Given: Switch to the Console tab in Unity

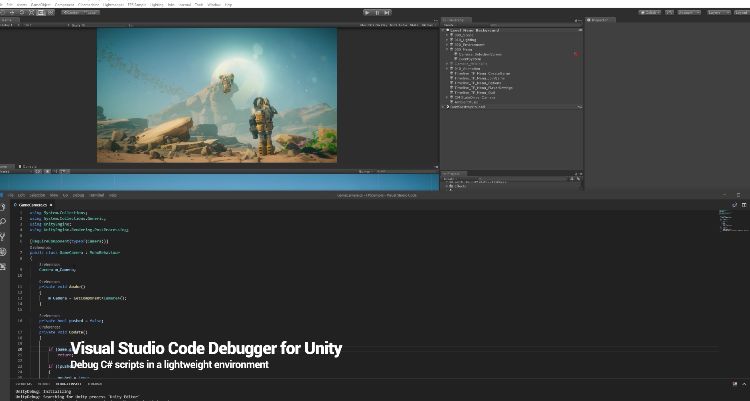Looking at the screenshot, I should tap(28, 167).
